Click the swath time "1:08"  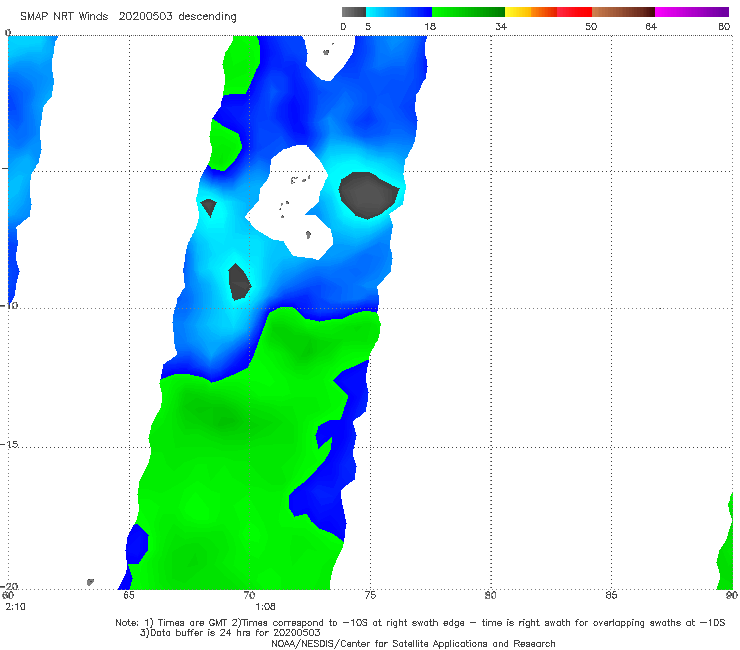(265, 607)
